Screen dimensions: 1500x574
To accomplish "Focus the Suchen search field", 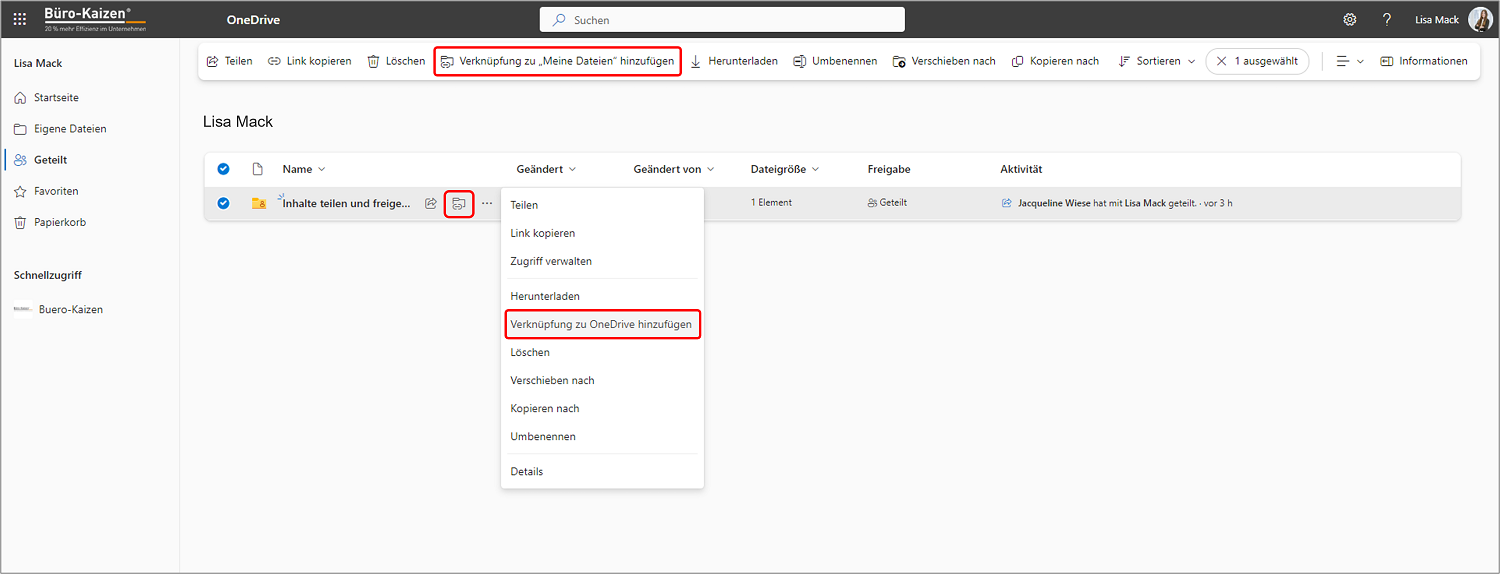I will 722,20.
